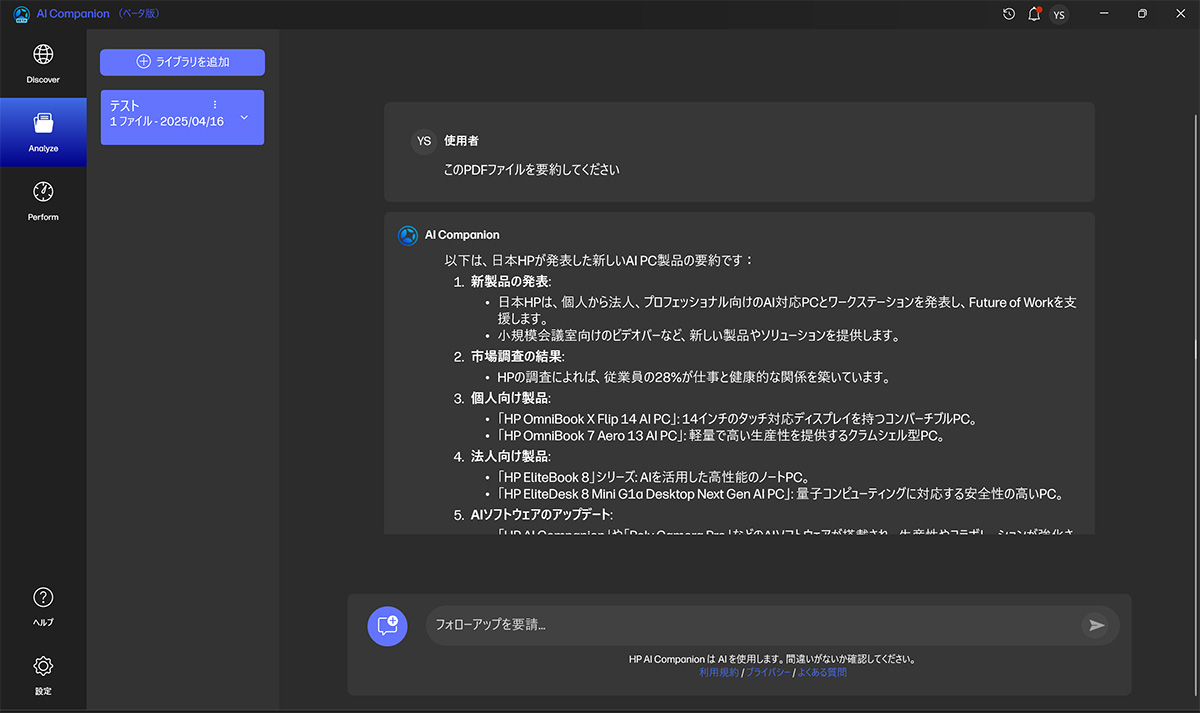Open the 利用規約 link

click(719, 673)
